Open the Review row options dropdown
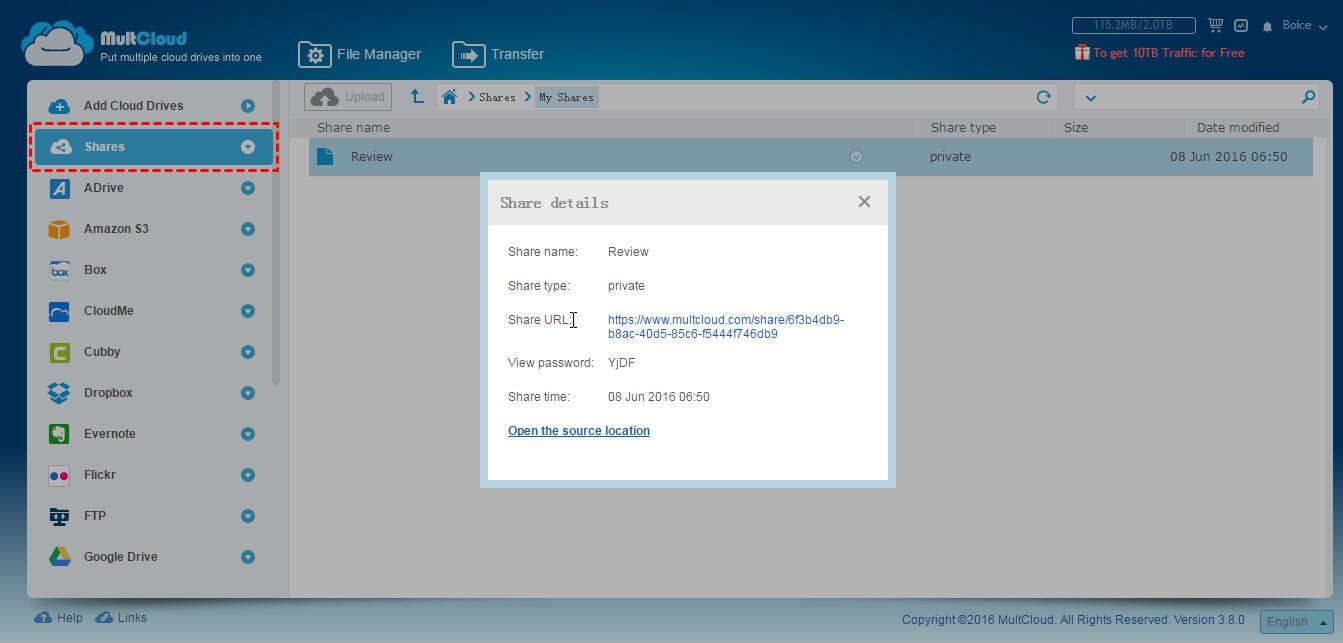 pos(856,156)
